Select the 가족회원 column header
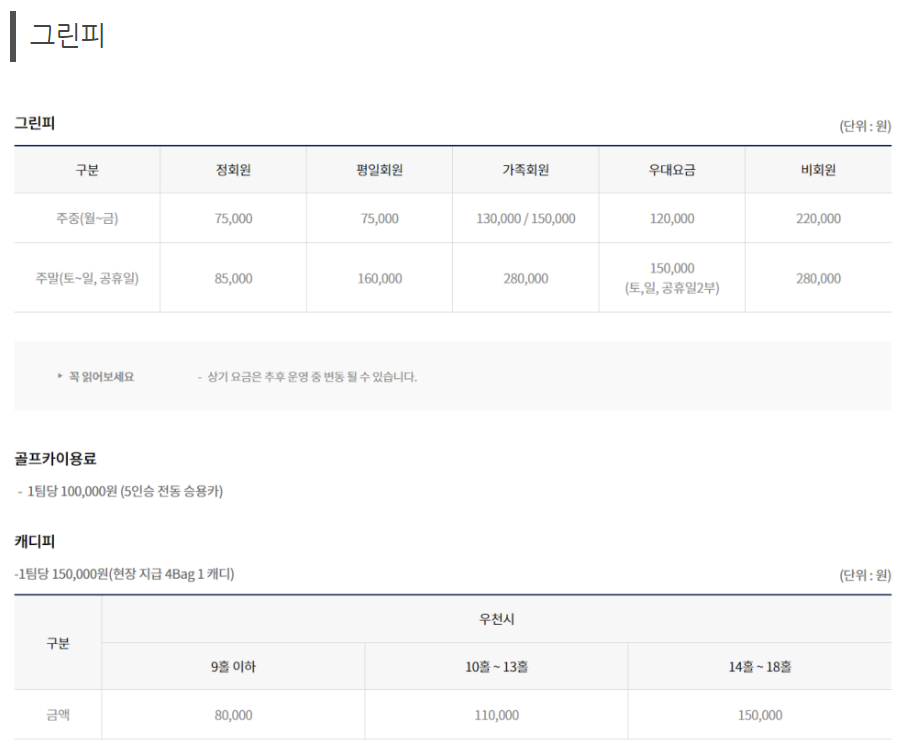Screen dimensions: 902x752 pyautogui.click(x=525, y=170)
